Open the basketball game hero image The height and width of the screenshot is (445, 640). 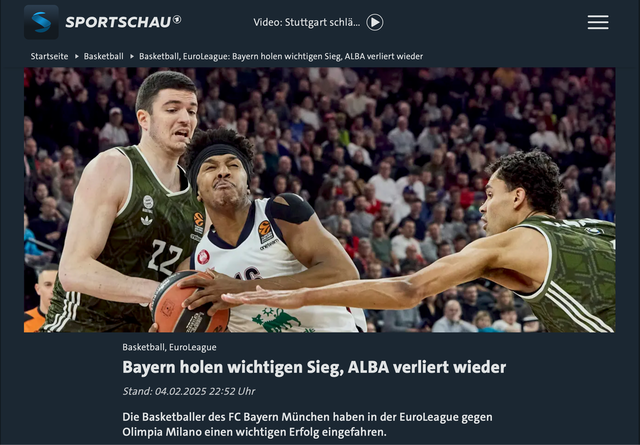click(320, 200)
